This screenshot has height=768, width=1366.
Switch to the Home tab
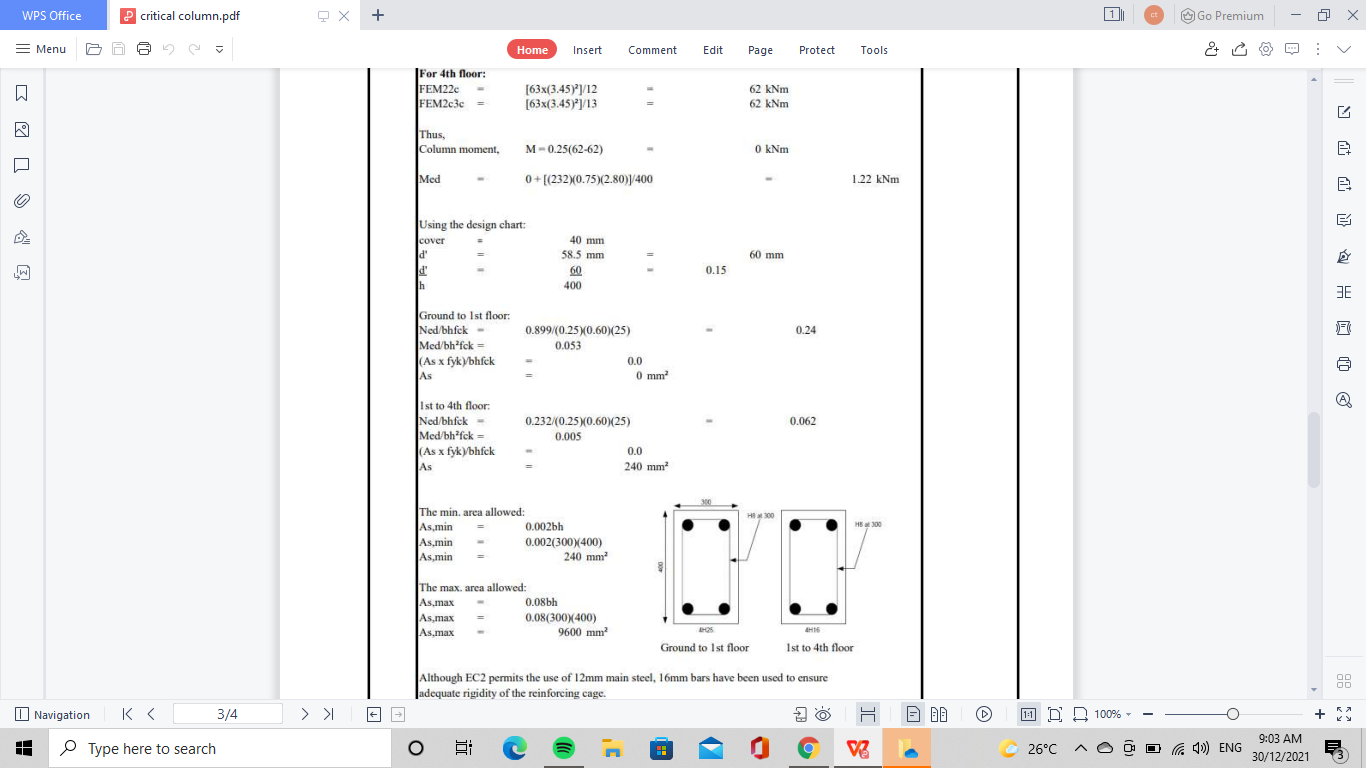(x=532, y=50)
